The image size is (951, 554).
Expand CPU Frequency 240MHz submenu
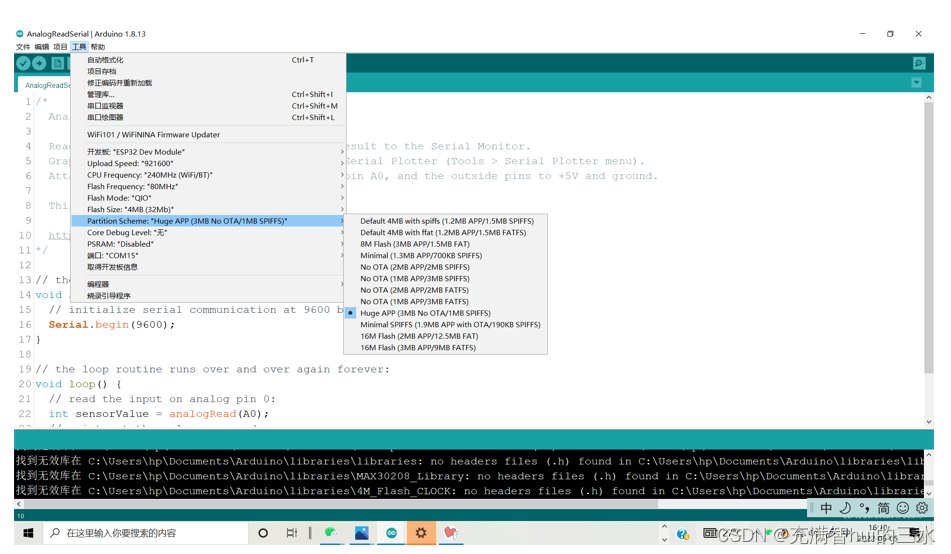208,175
